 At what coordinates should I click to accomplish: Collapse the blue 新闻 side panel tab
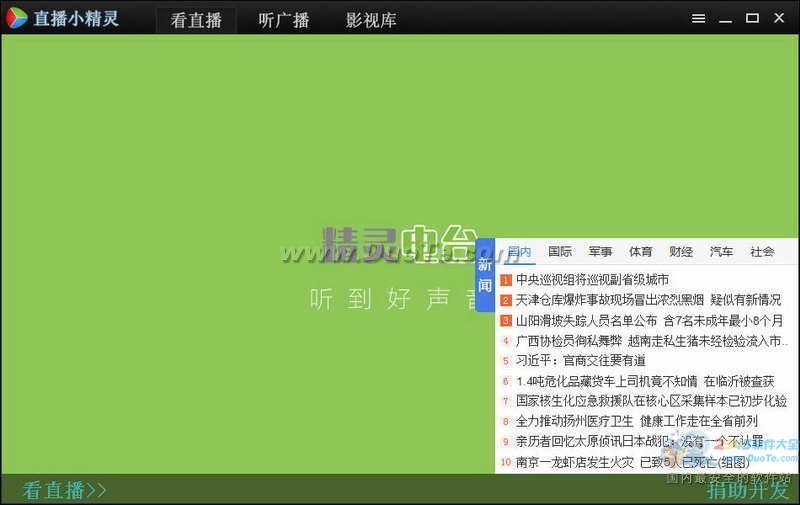coord(485,275)
